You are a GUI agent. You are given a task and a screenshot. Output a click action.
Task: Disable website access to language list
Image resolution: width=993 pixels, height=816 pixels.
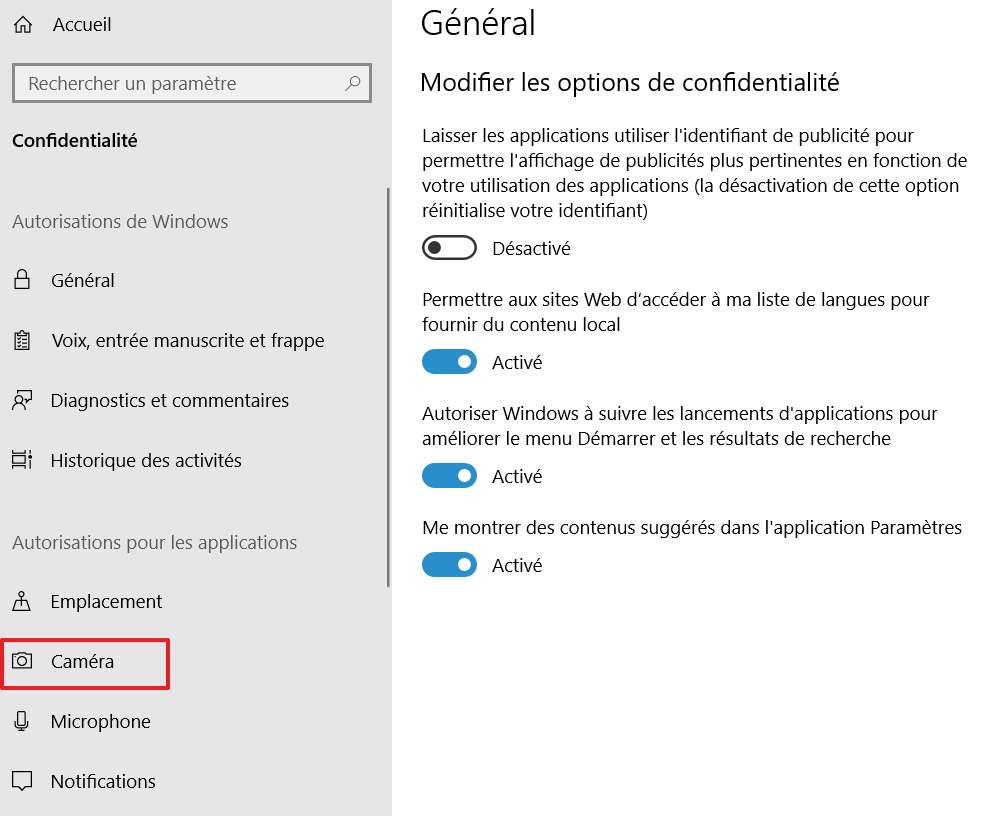pos(449,361)
